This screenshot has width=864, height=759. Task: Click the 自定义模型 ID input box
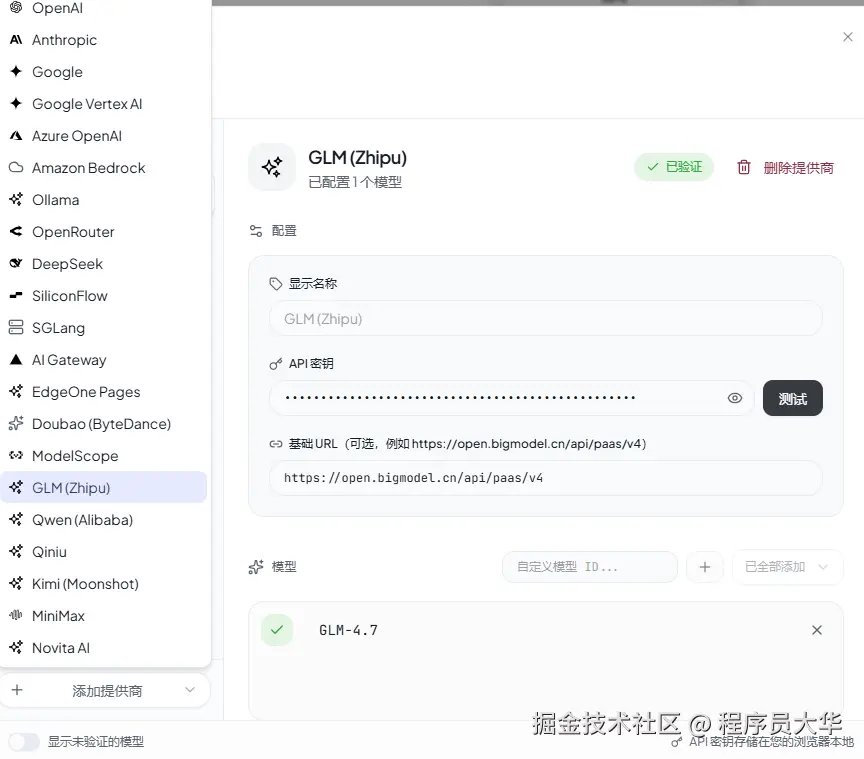(590, 567)
